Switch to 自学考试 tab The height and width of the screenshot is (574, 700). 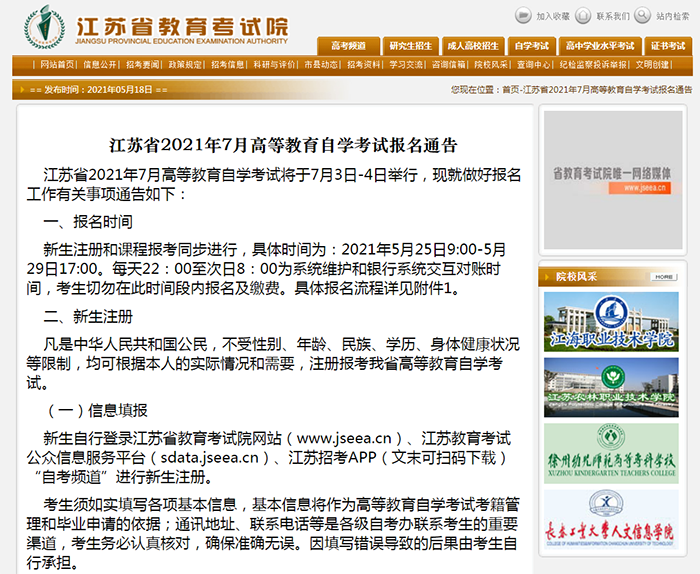point(531,46)
